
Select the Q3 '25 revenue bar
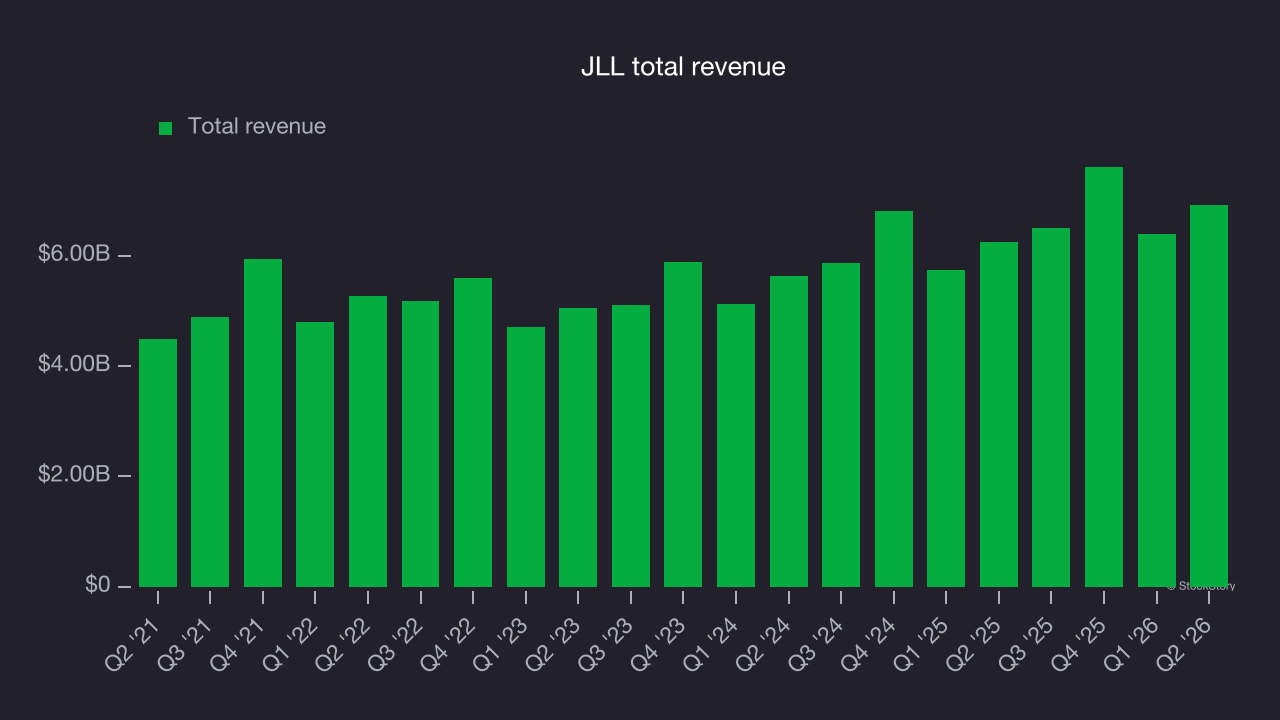(1051, 407)
